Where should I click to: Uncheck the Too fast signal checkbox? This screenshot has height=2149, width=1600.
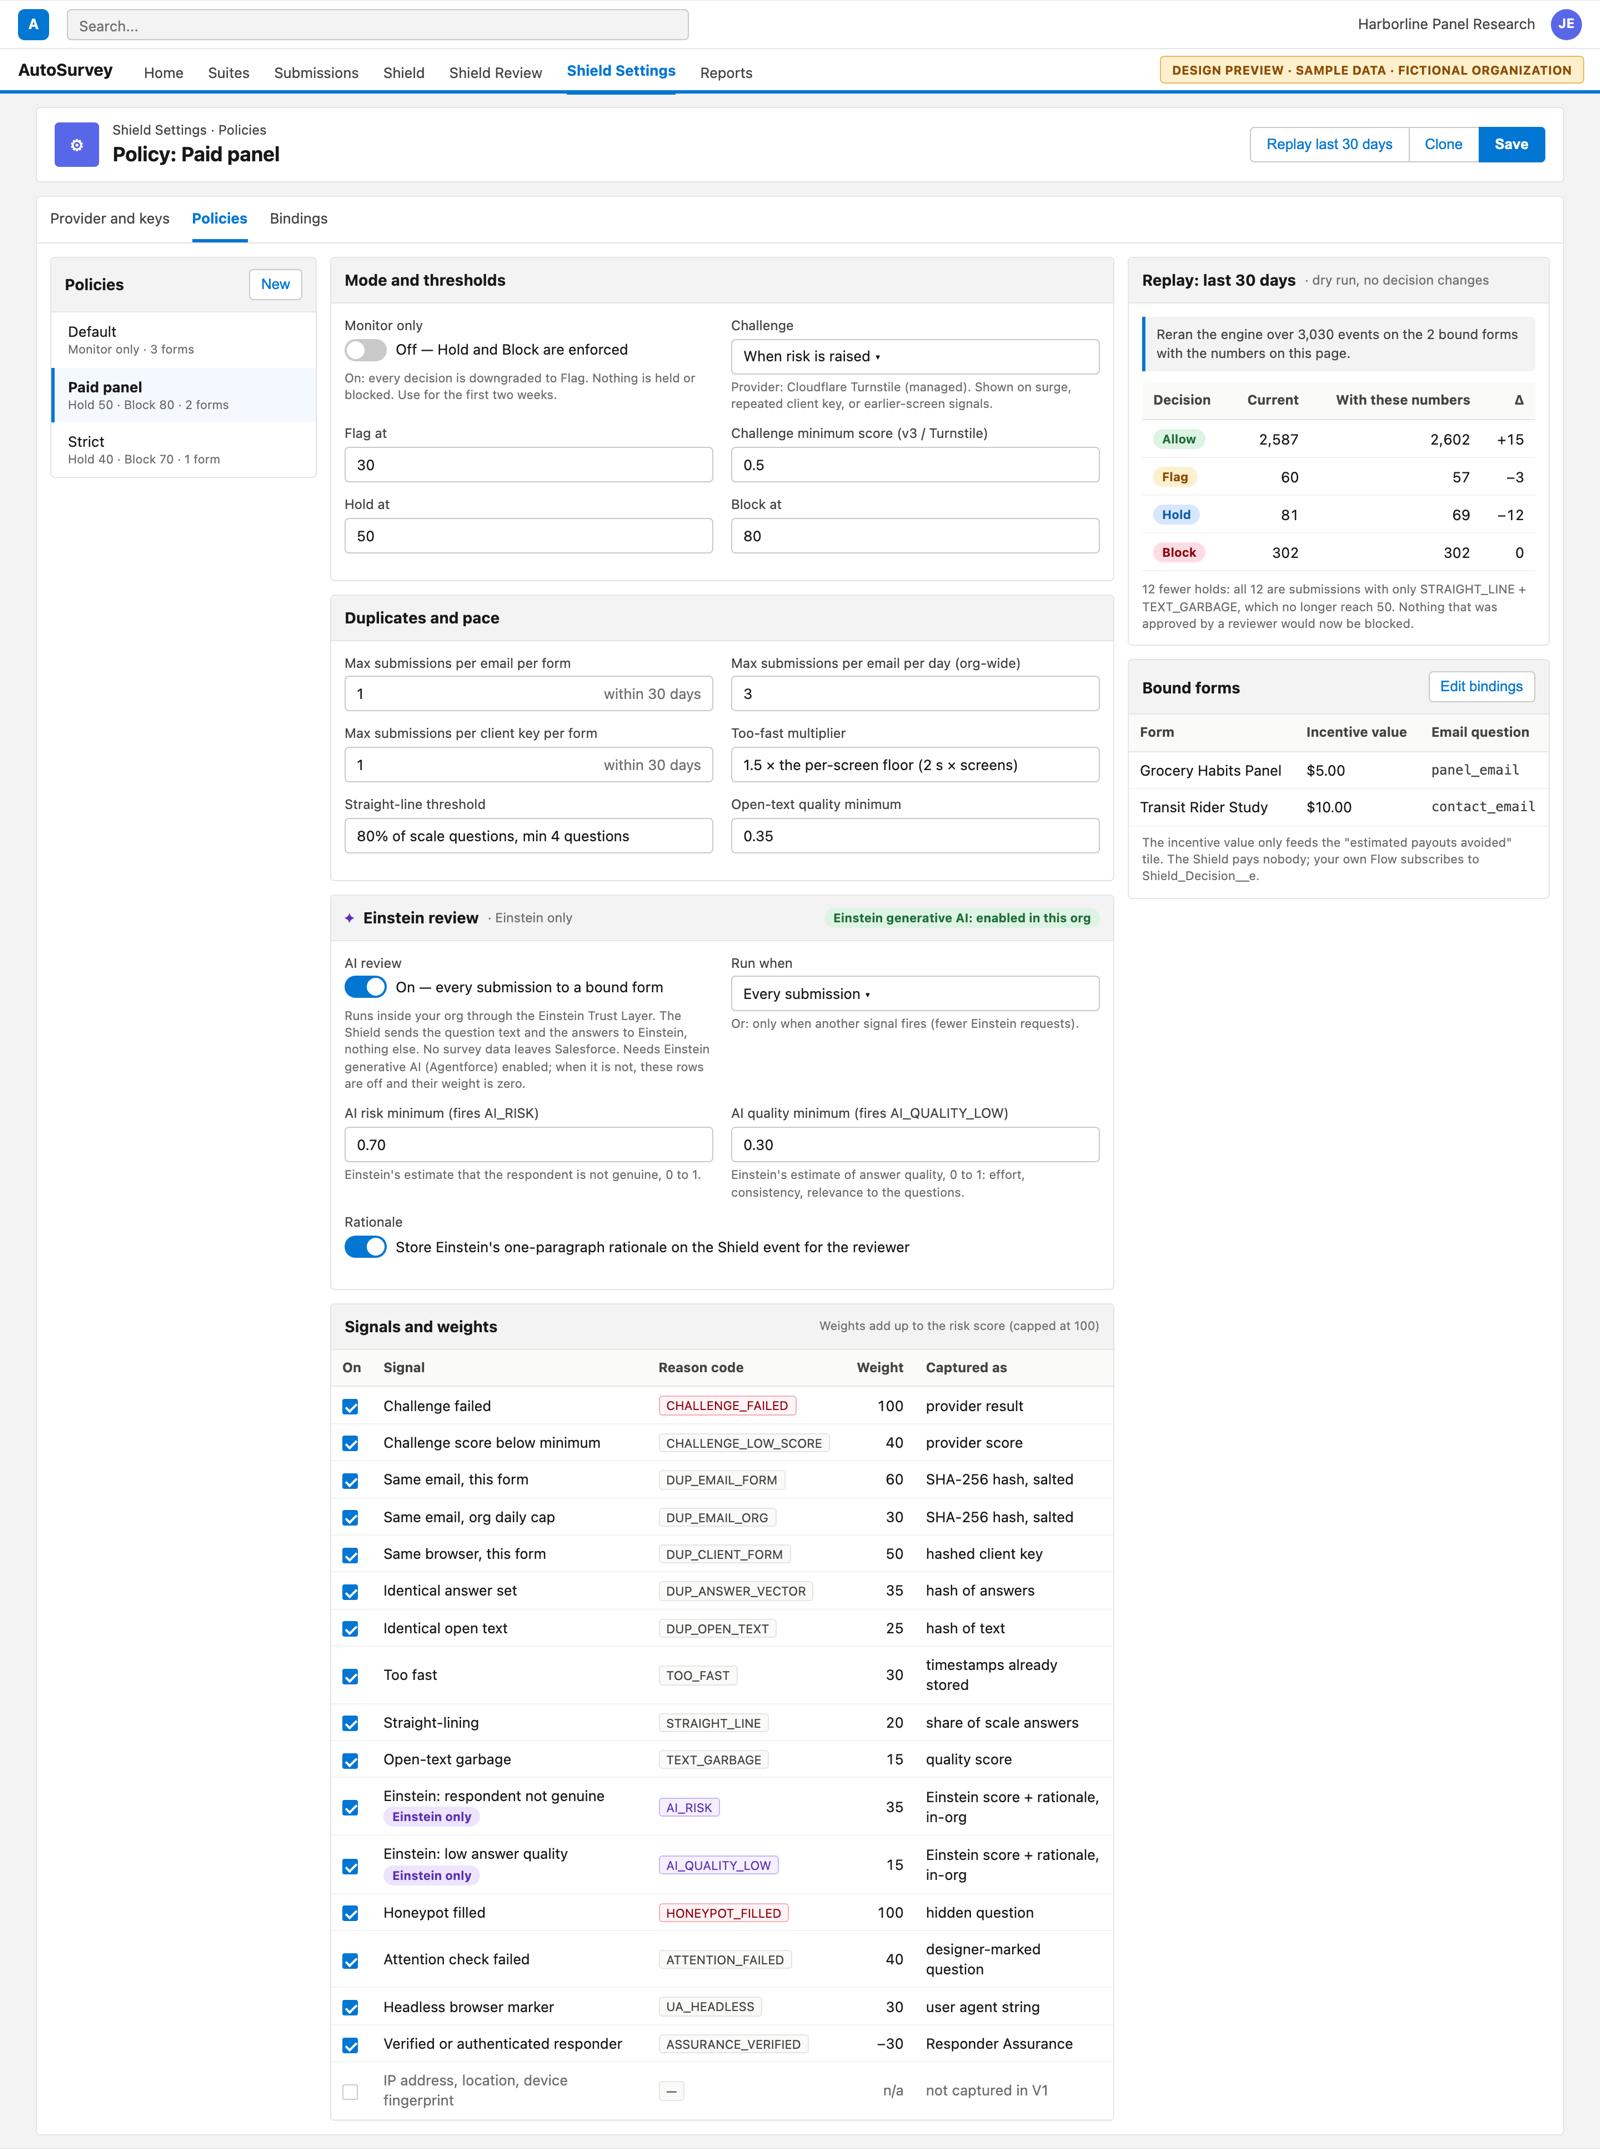point(350,1676)
